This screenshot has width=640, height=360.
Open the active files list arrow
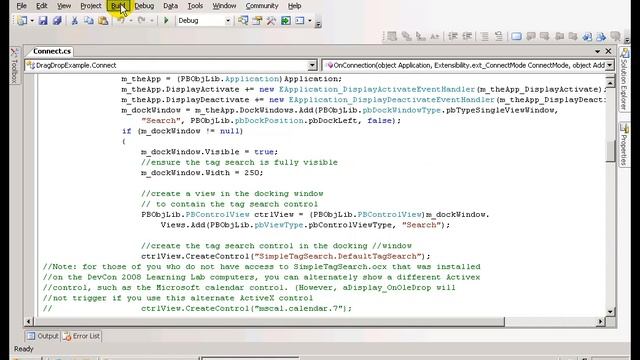tap(597, 51)
